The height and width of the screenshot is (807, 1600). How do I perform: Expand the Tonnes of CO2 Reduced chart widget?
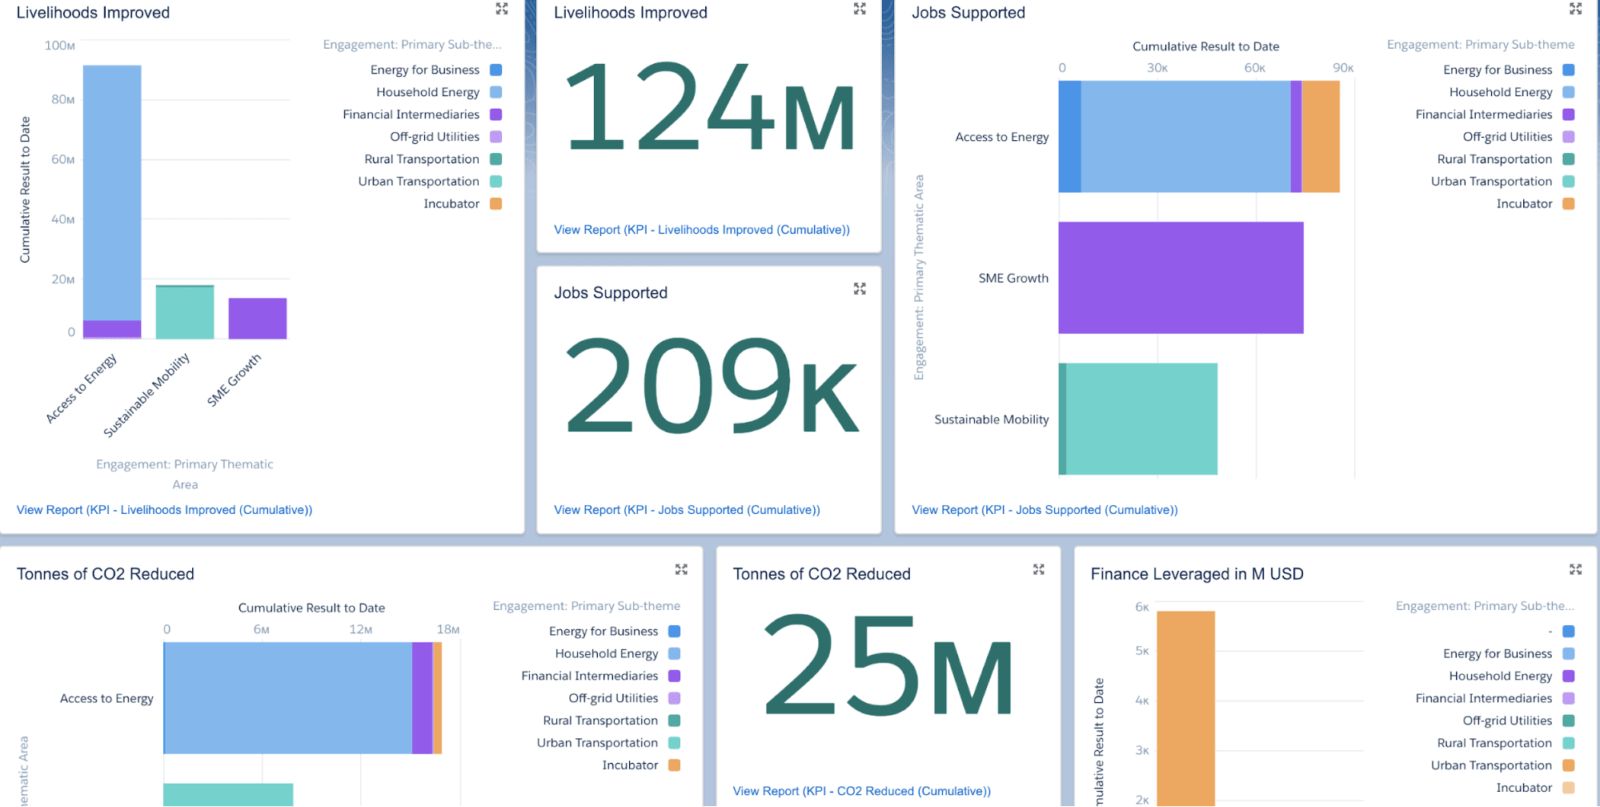tap(681, 570)
